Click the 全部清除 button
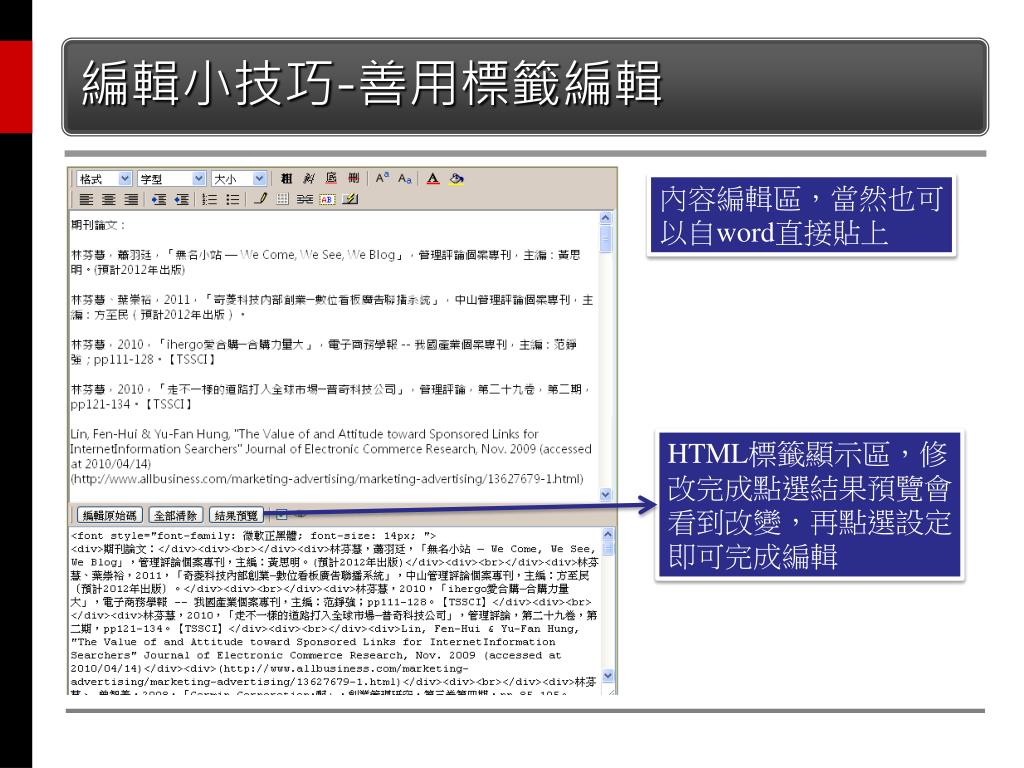Screen dimensions: 1024x768 point(176,515)
